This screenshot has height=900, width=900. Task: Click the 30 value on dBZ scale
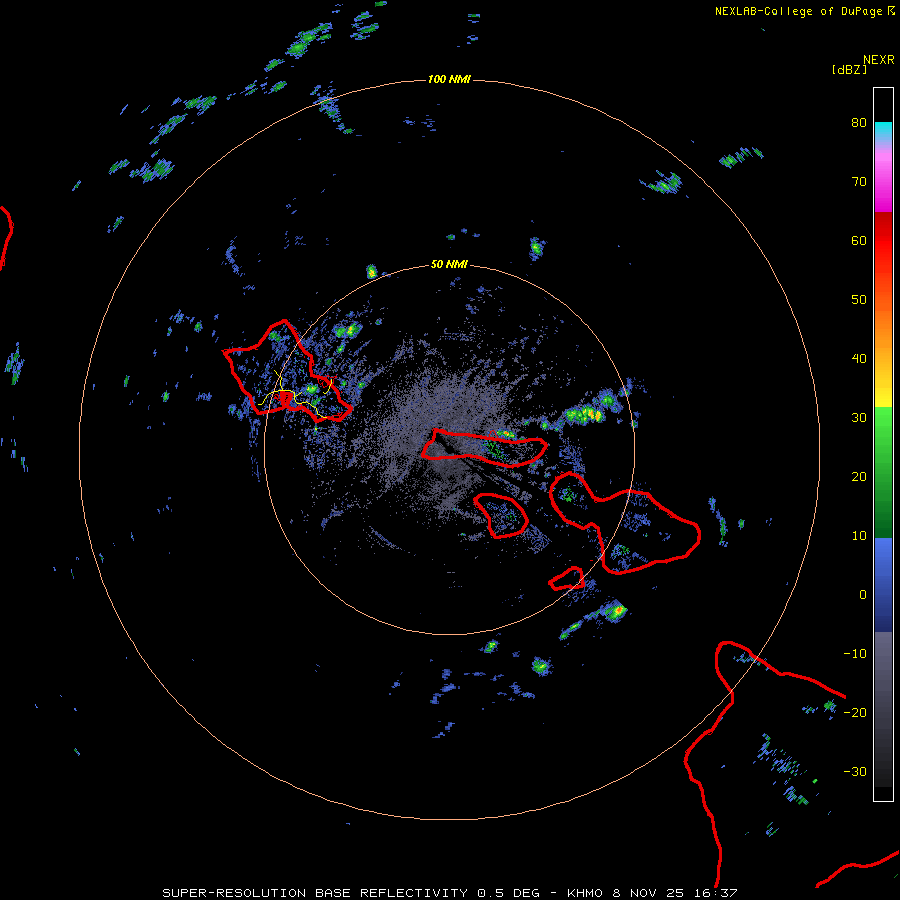click(859, 418)
